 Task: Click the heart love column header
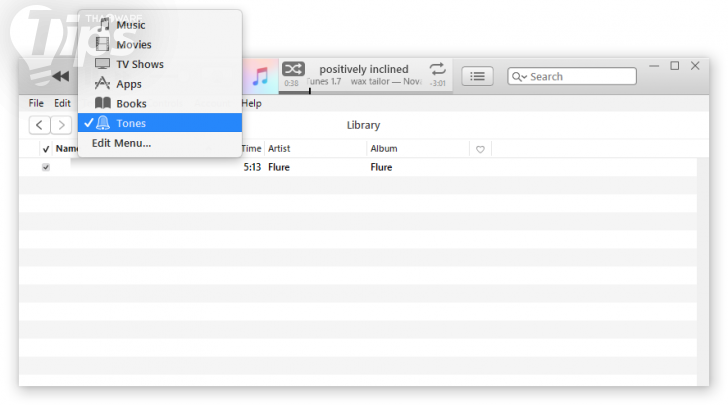[480, 149]
